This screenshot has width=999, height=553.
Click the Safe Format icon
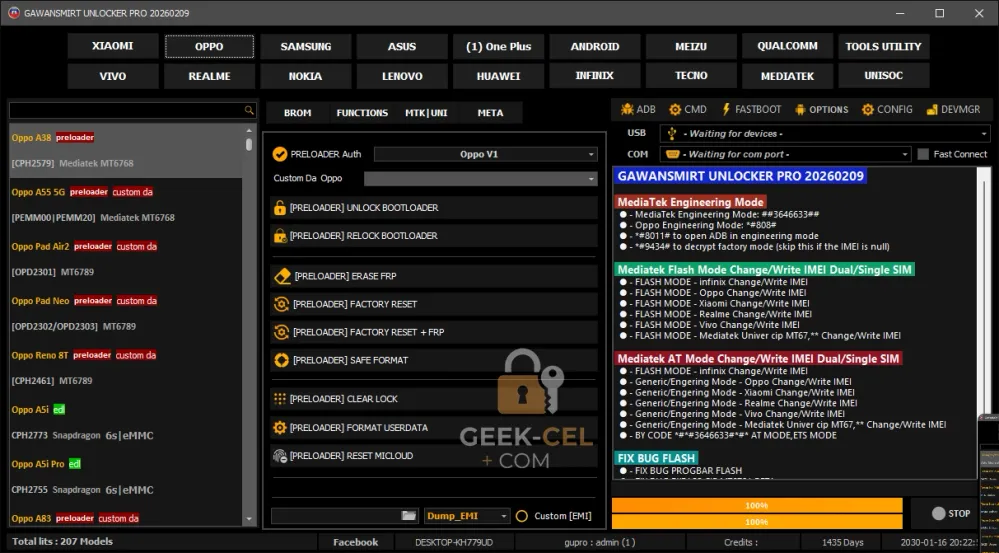(281, 361)
